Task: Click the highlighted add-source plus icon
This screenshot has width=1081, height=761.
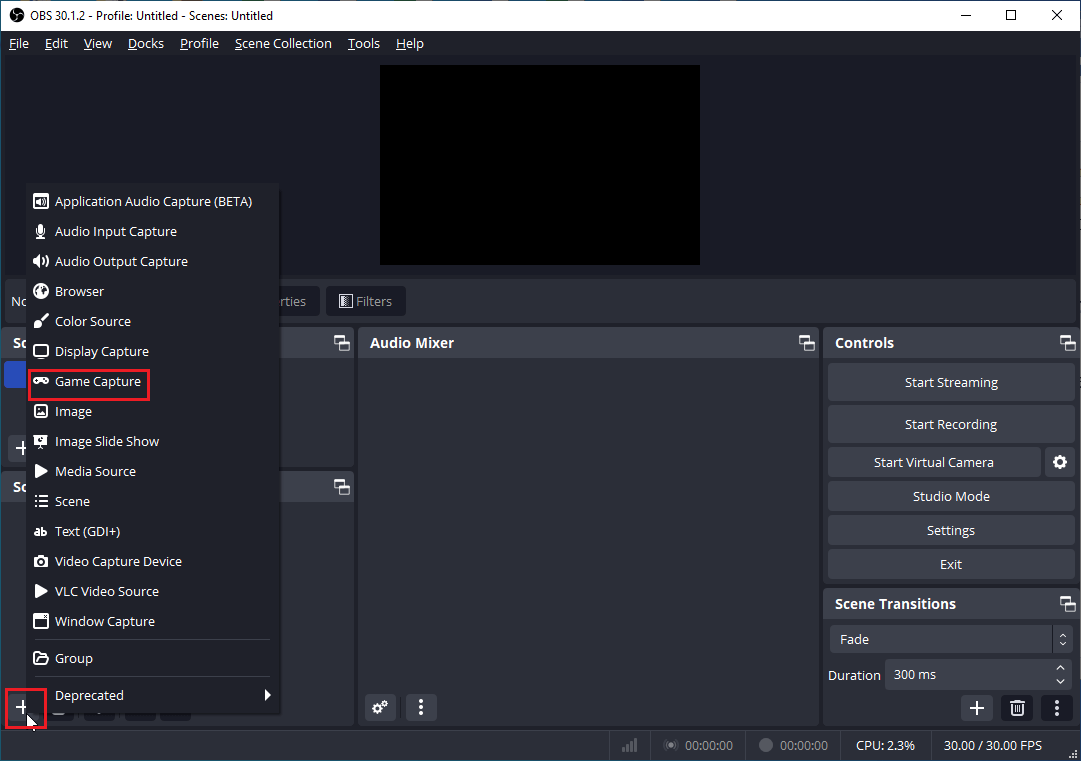Action: point(24,708)
